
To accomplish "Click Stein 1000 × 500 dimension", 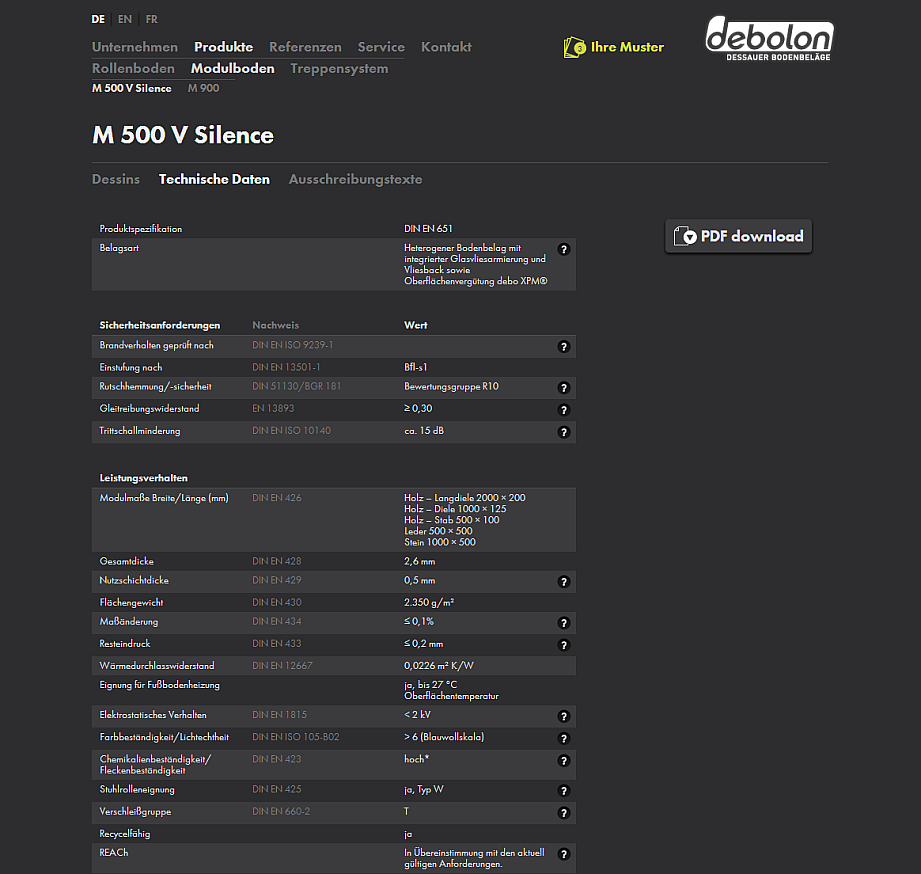I will 440,542.
